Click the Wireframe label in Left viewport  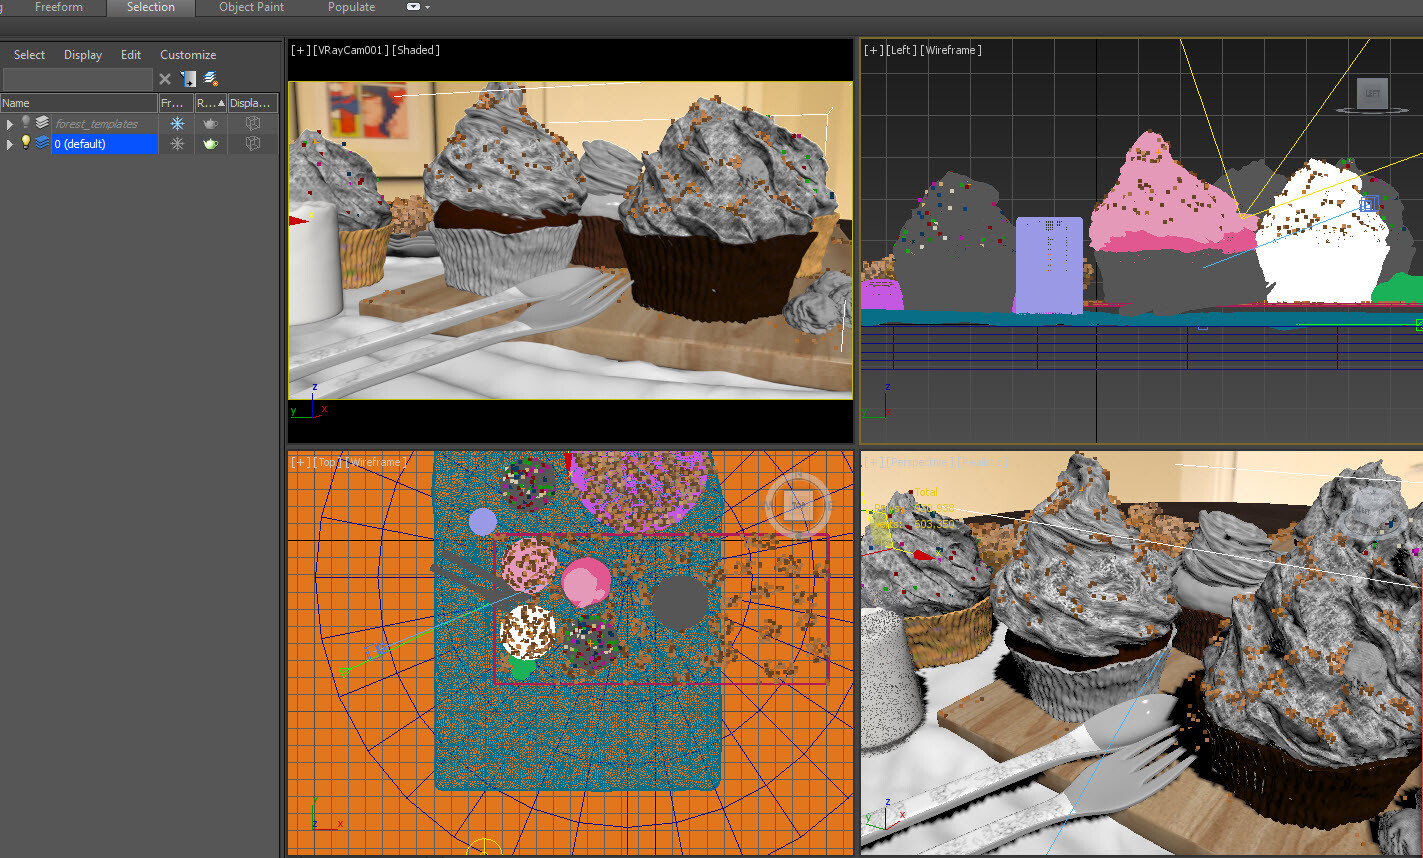click(950, 50)
